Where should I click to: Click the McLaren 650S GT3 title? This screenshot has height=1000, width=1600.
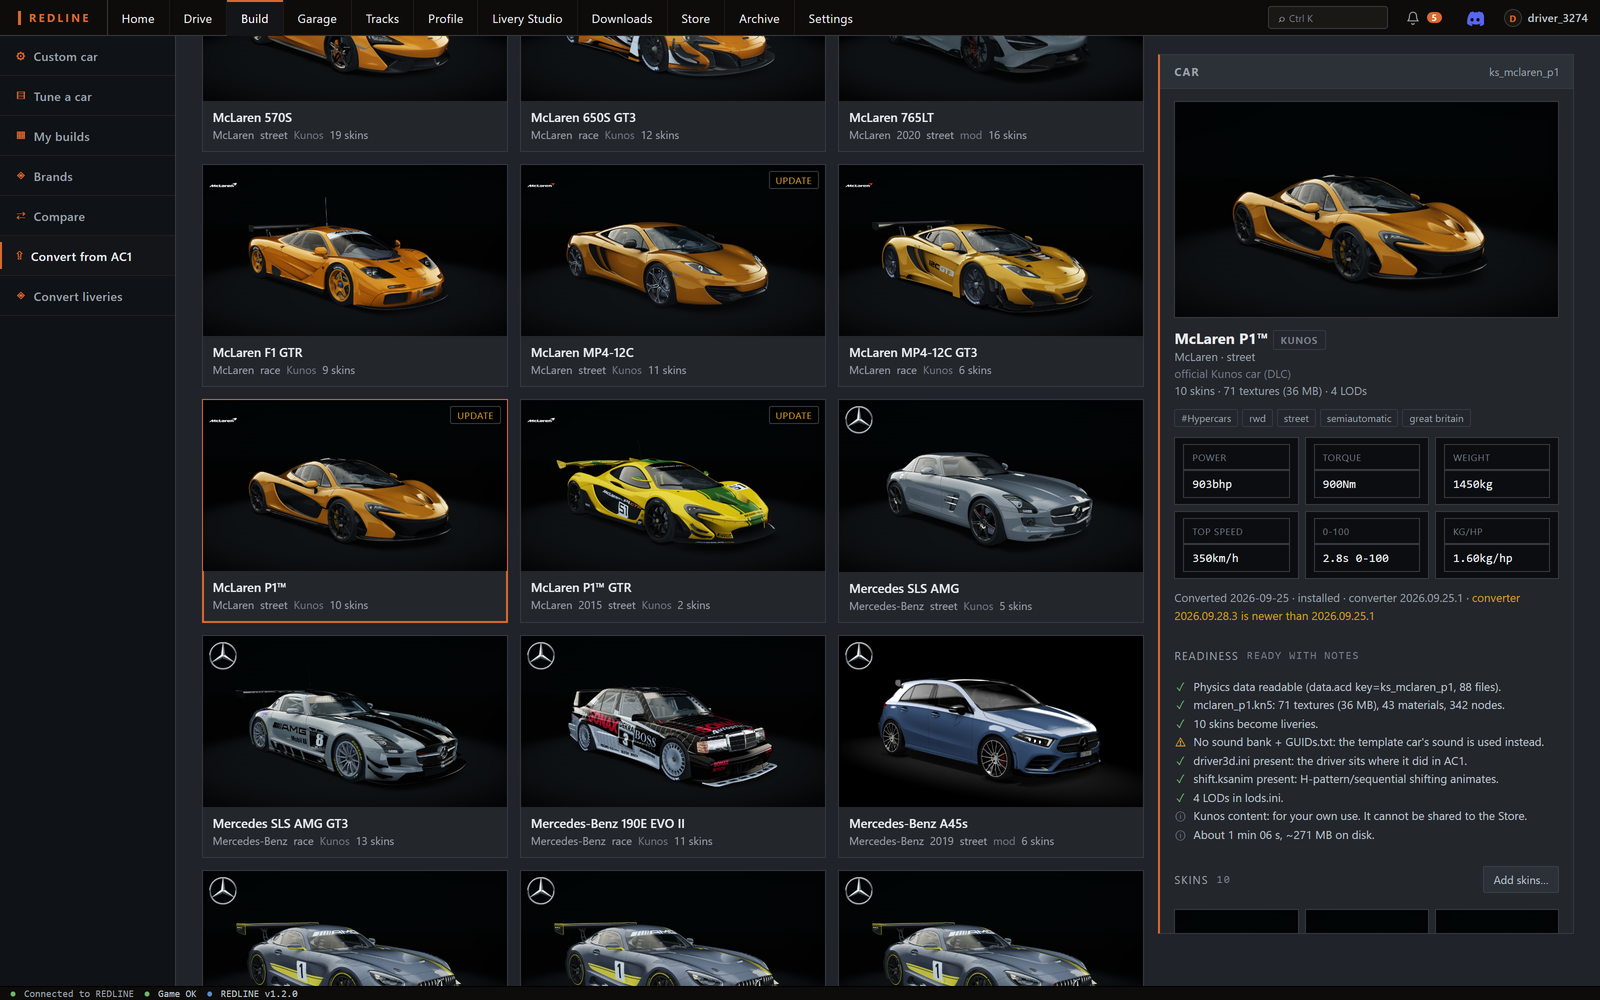583,118
